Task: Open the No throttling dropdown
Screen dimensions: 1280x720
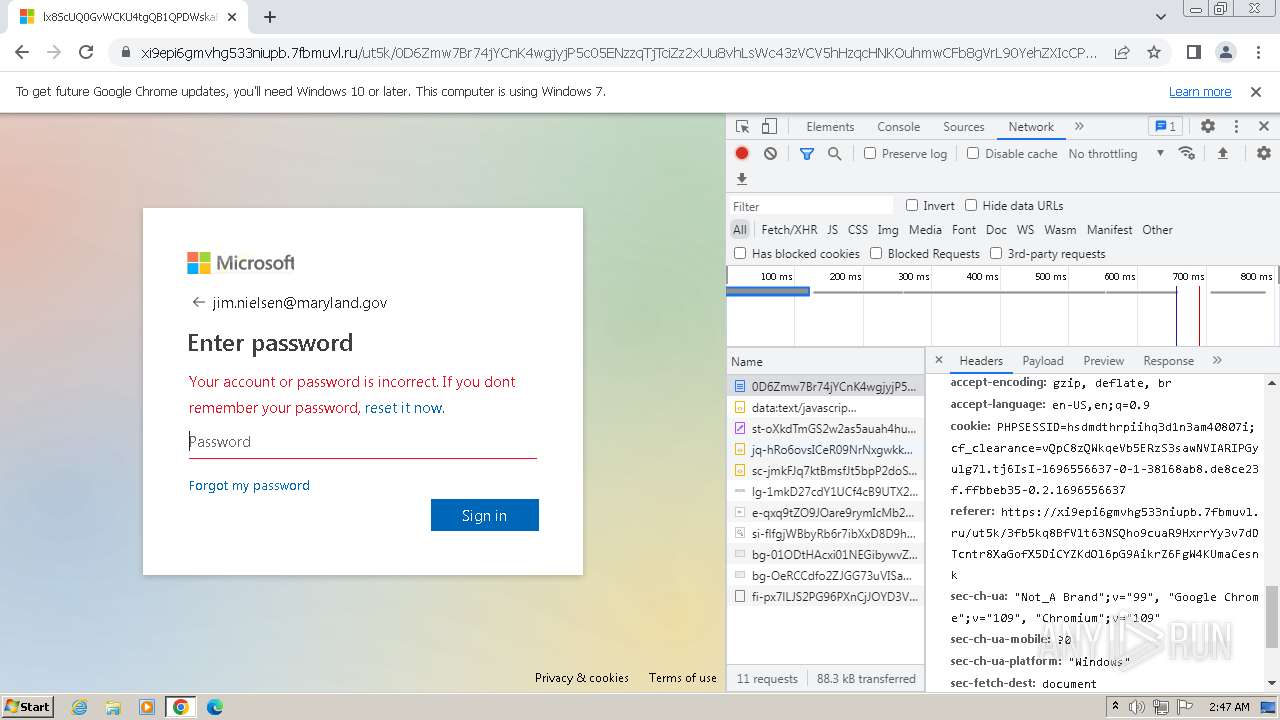Action: tap(1116, 154)
